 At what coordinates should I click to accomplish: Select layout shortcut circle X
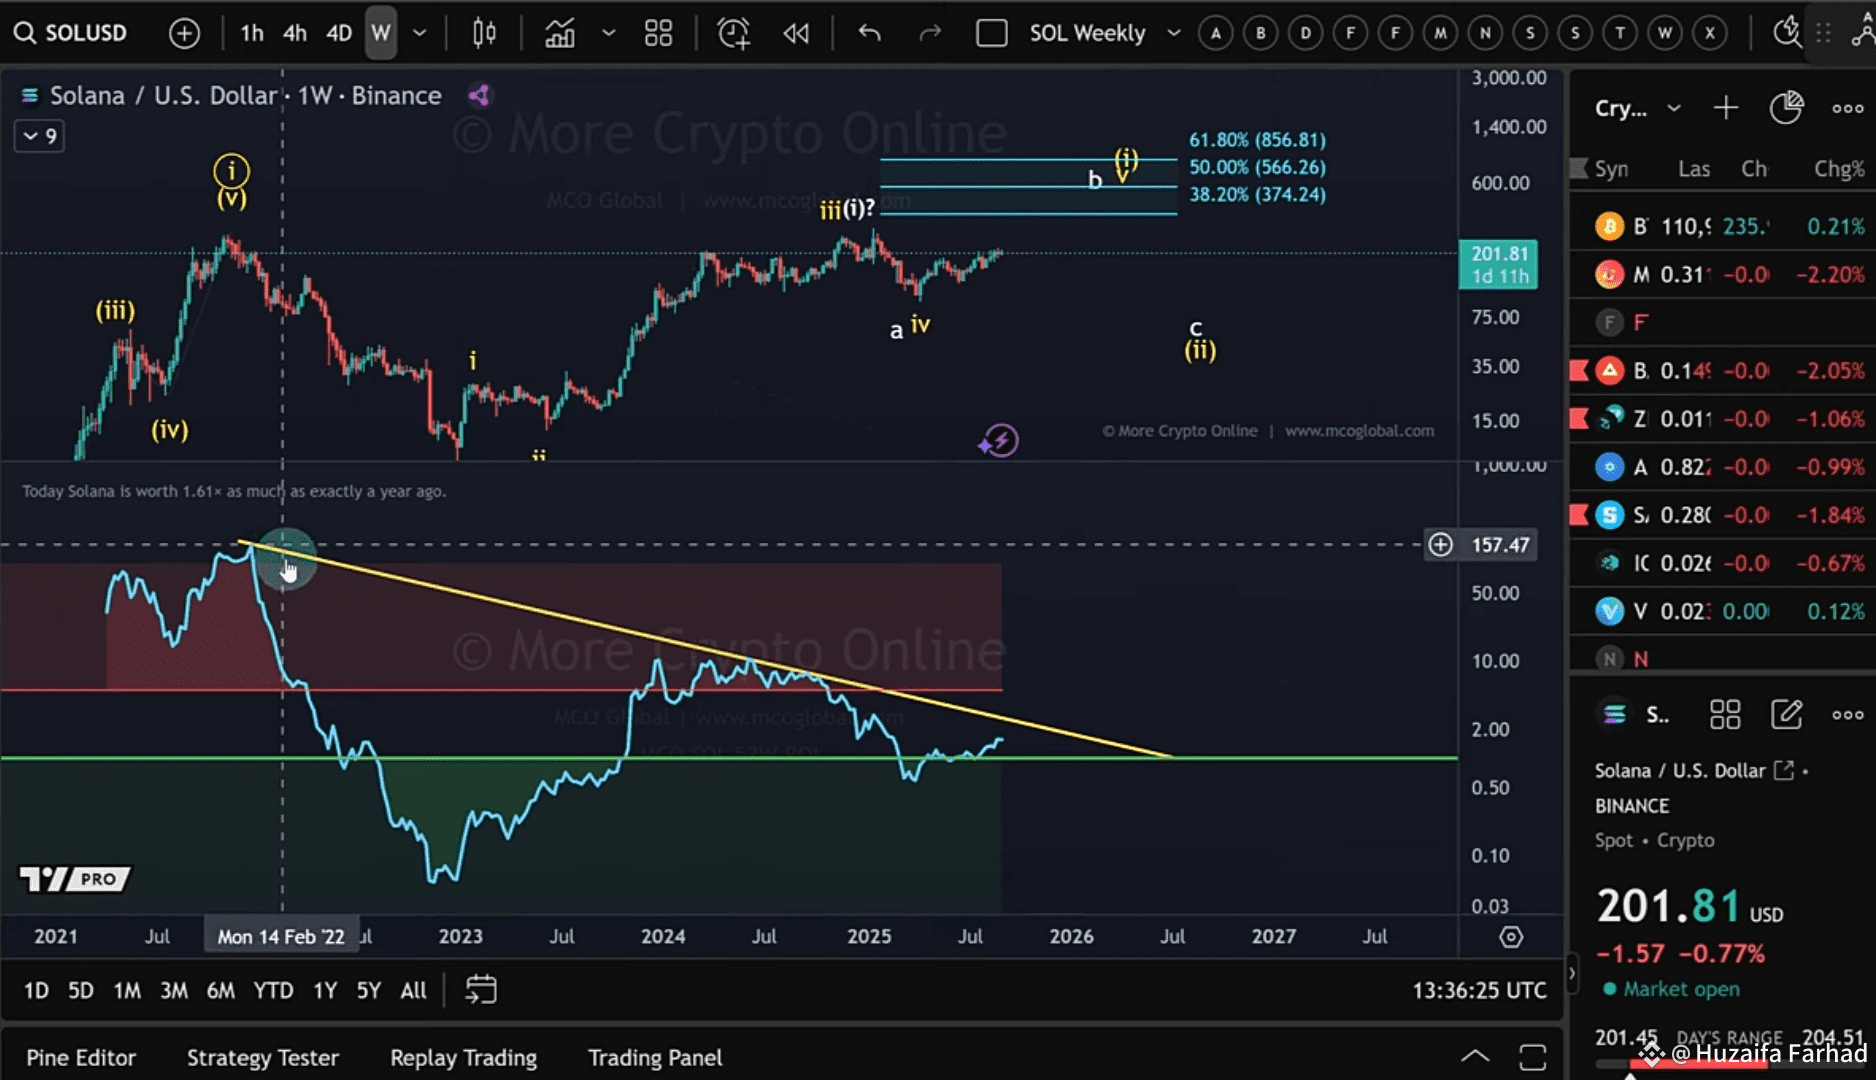tap(1710, 33)
